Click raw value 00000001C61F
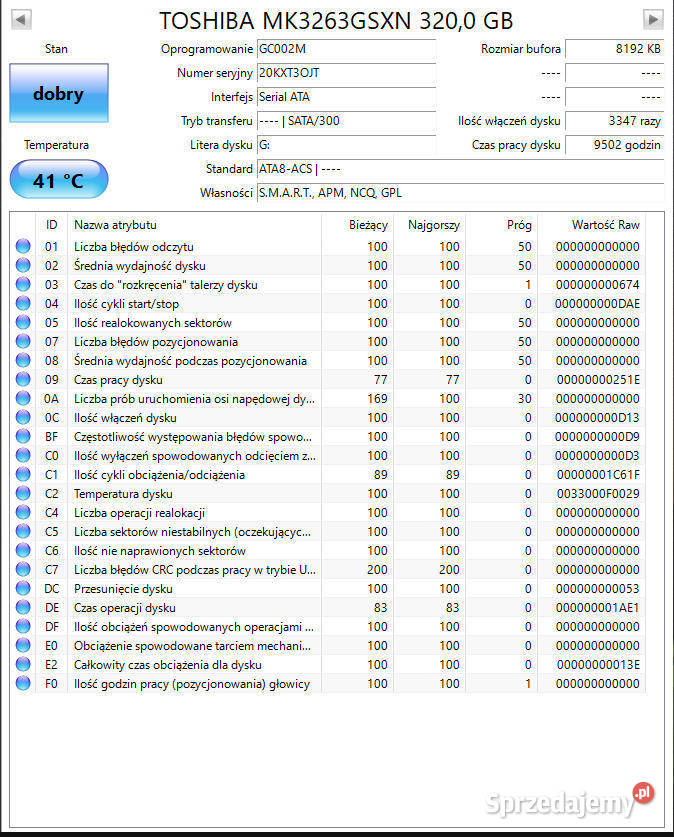Viewport: 674px width, 837px height. click(598, 475)
